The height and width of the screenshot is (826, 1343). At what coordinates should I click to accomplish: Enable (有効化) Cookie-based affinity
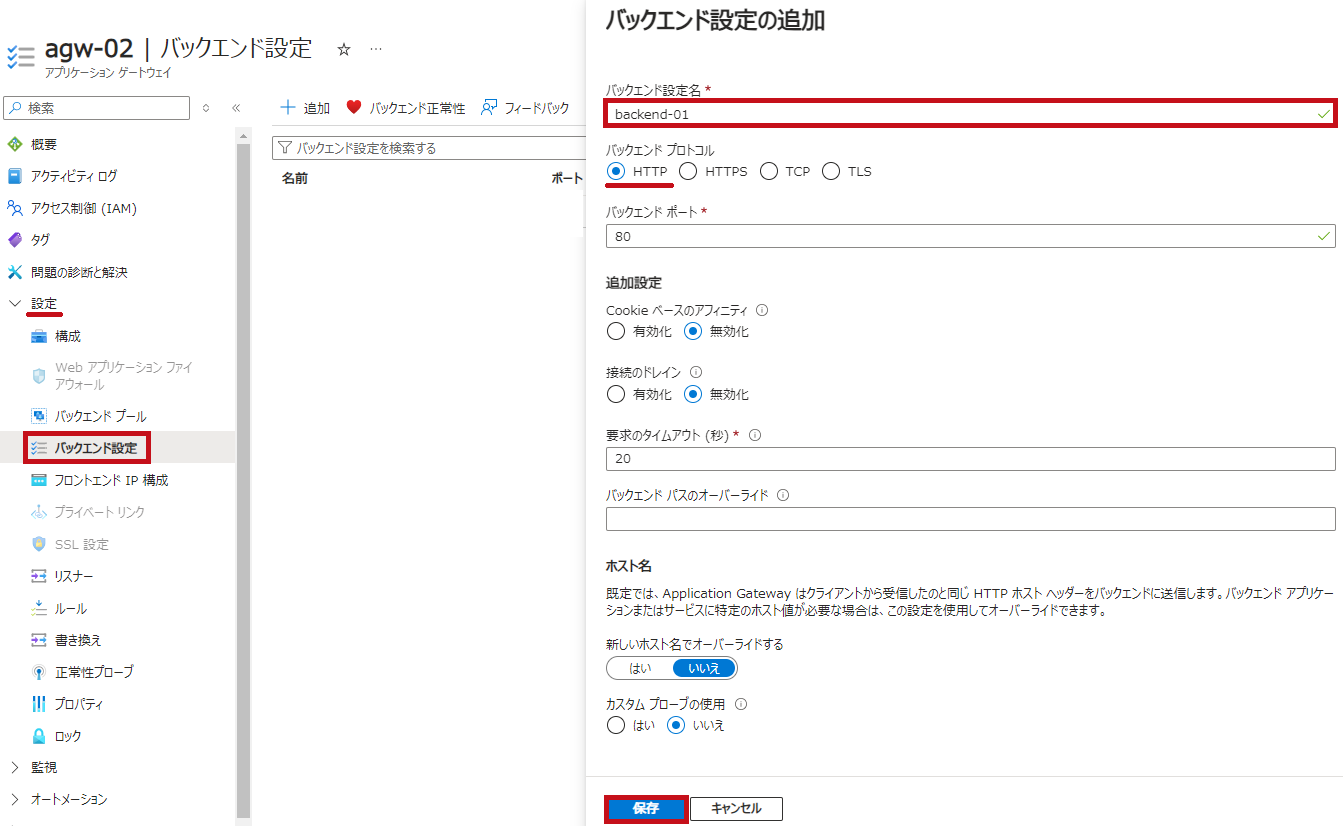pos(616,331)
